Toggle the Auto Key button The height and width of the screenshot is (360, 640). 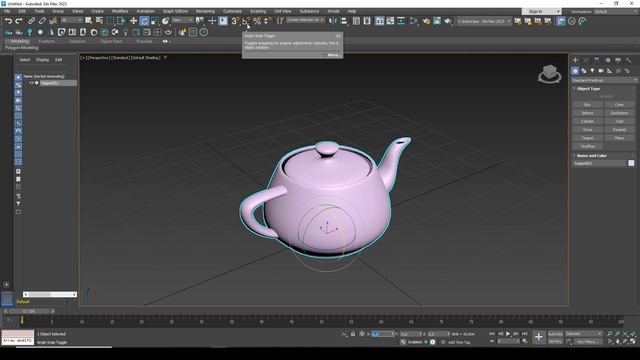(555, 334)
